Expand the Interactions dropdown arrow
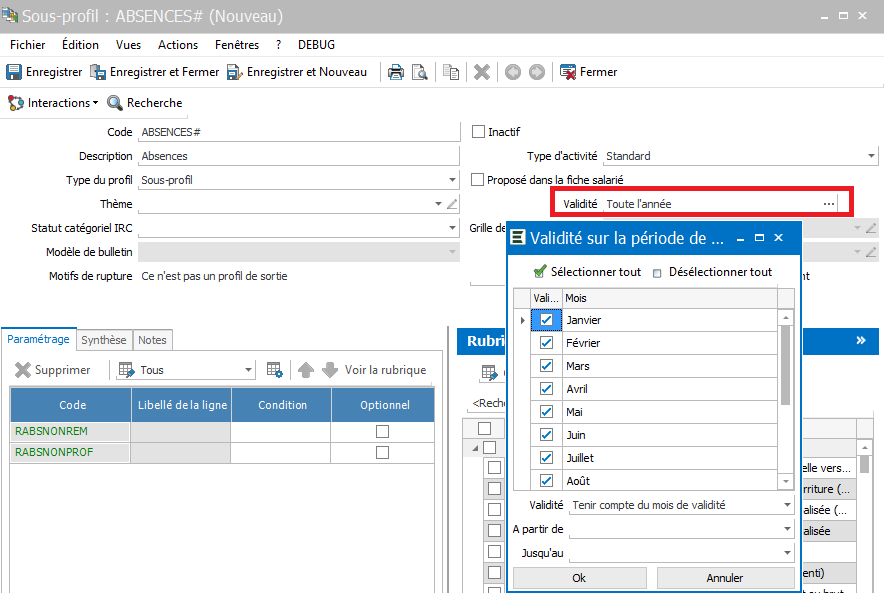 (95, 103)
